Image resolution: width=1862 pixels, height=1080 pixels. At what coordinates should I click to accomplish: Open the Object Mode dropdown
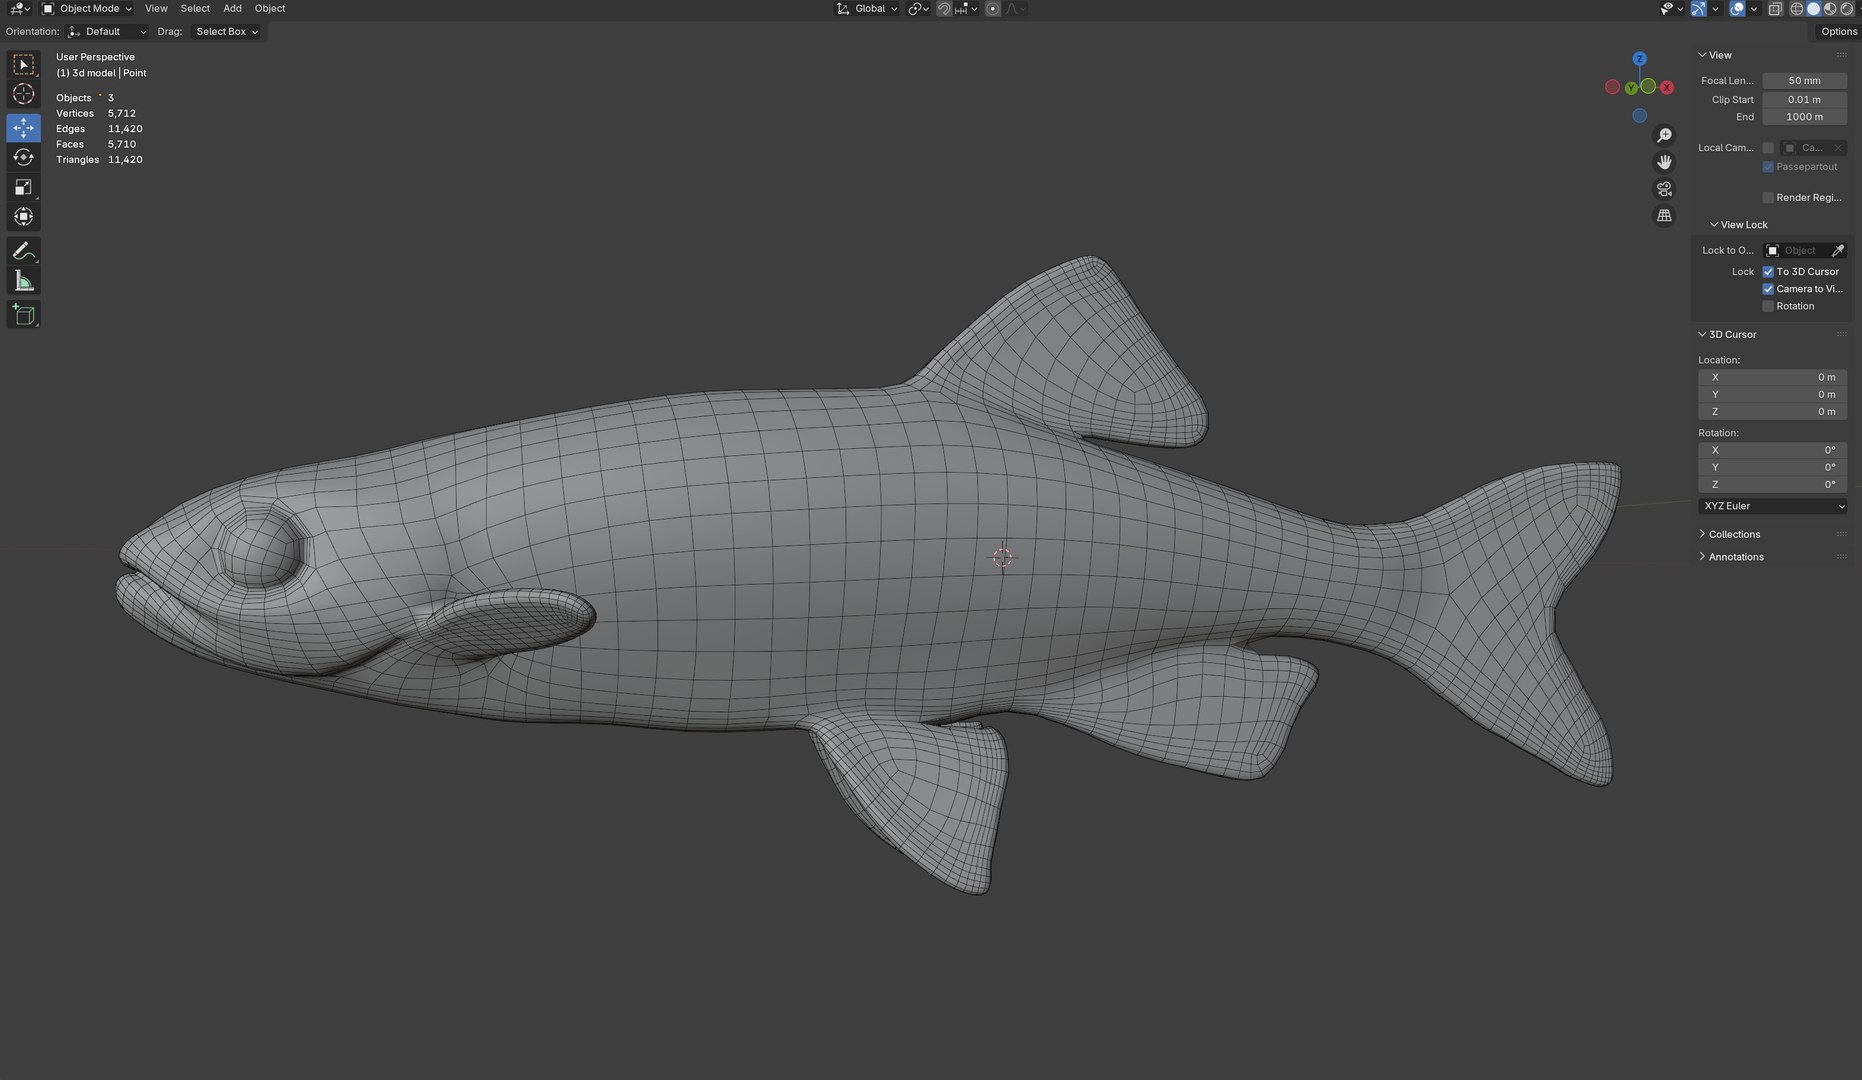[x=87, y=8]
